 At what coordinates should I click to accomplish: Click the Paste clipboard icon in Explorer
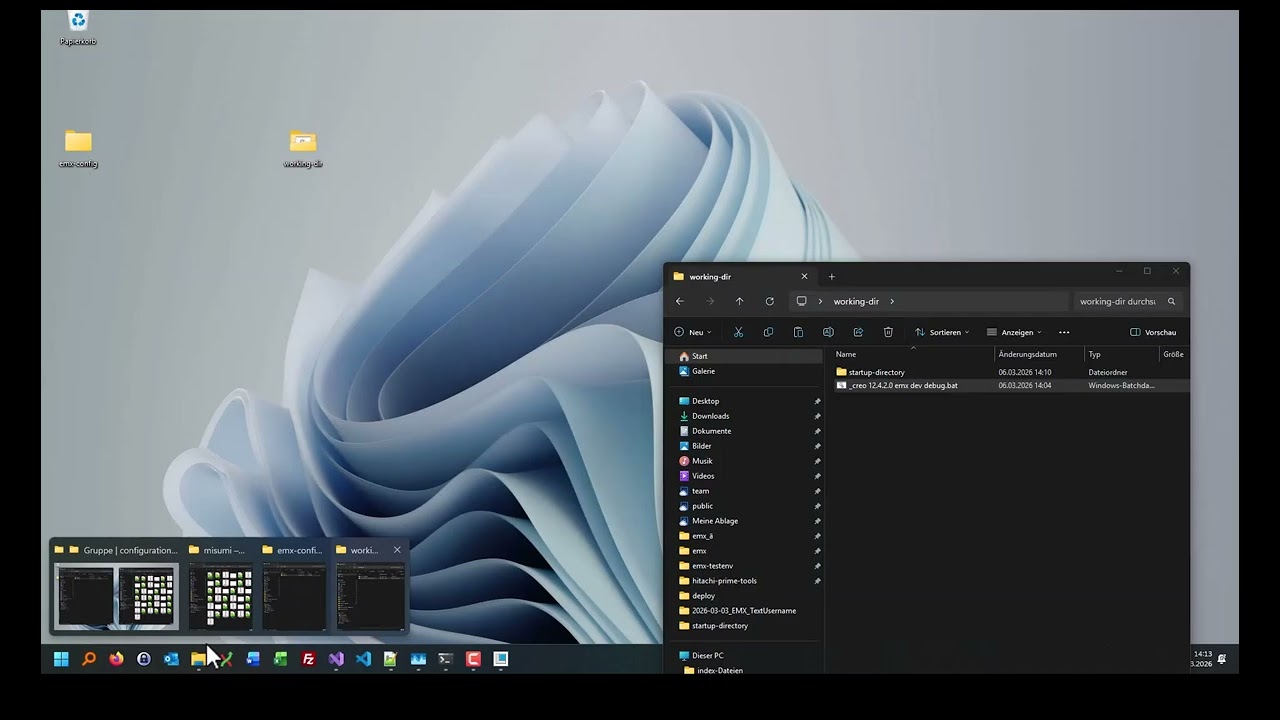point(798,332)
